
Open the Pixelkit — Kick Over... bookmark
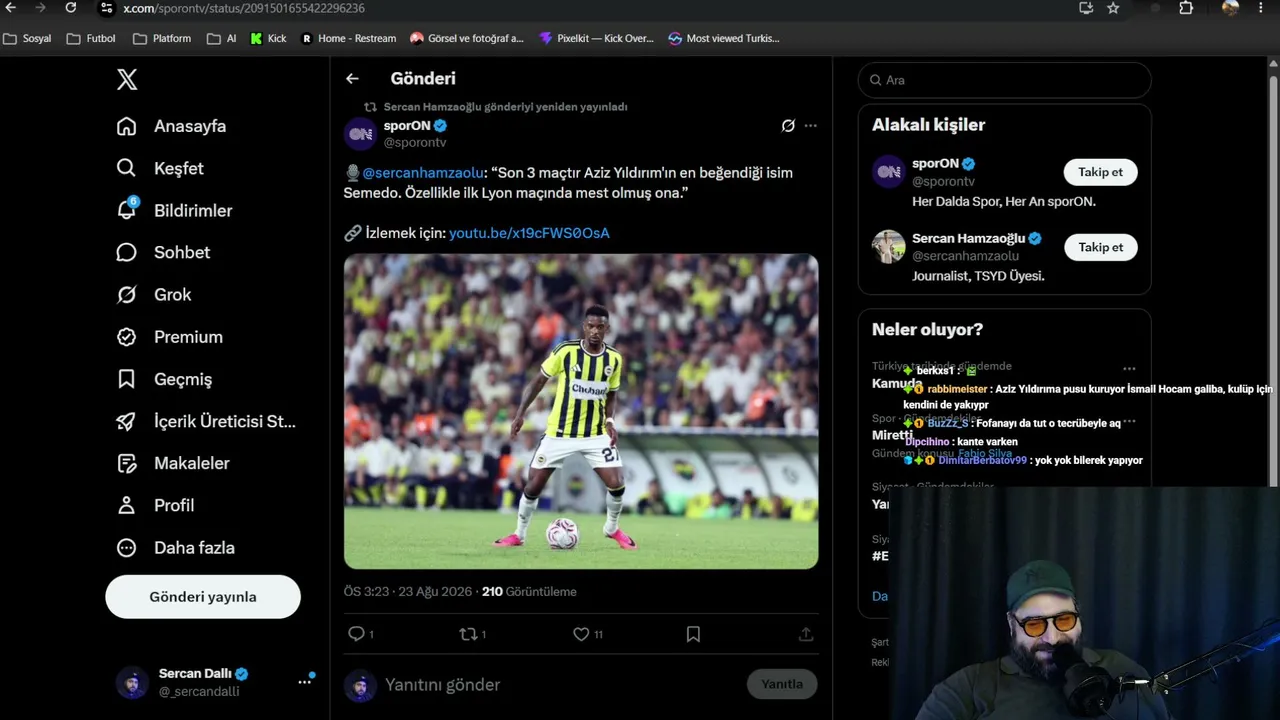tap(596, 39)
